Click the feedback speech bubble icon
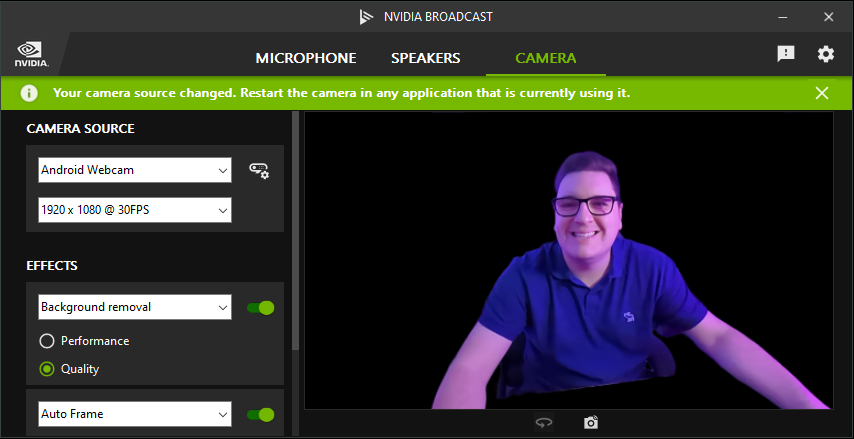854x439 pixels. point(786,54)
